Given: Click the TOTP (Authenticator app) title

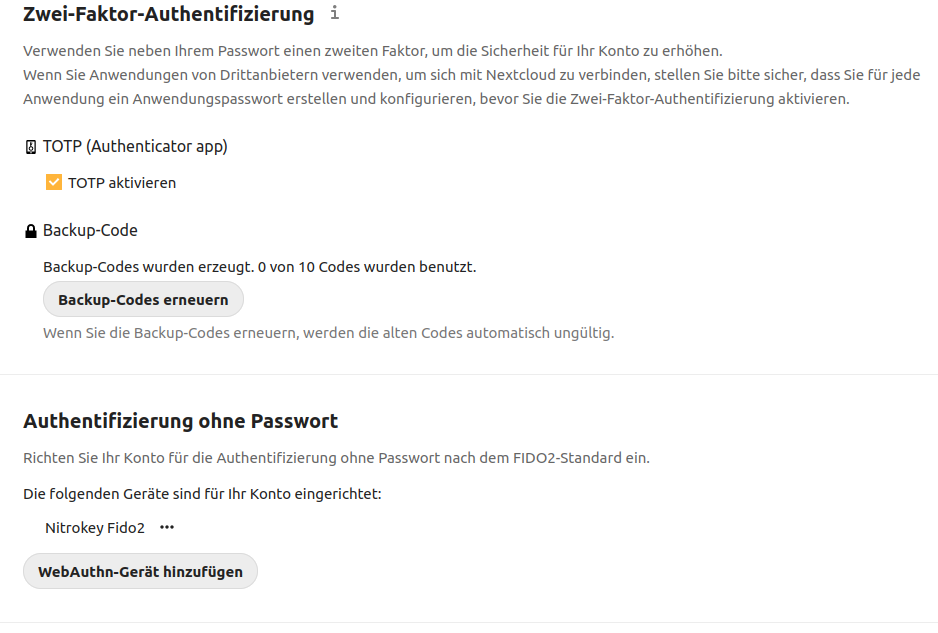Looking at the screenshot, I should click(135, 147).
